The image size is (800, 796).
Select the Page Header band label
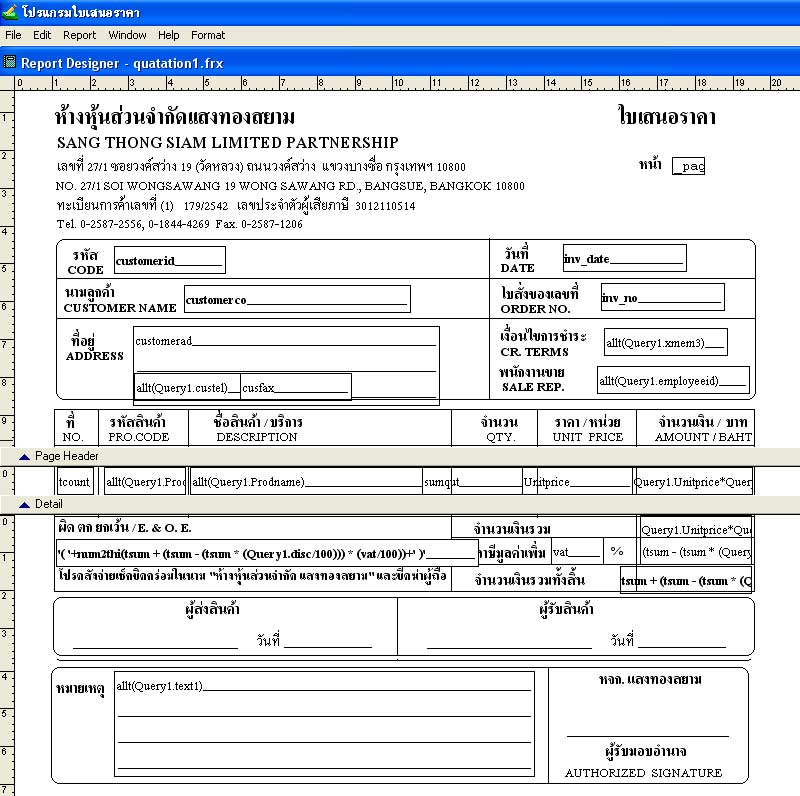(67, 456)
